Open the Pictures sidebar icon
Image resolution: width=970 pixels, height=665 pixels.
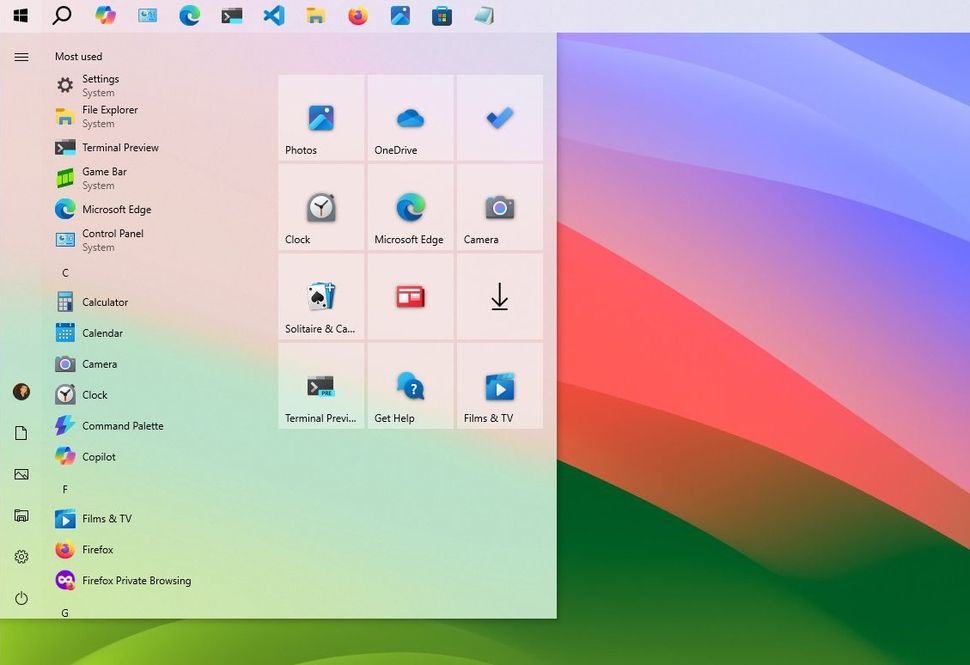21,474
